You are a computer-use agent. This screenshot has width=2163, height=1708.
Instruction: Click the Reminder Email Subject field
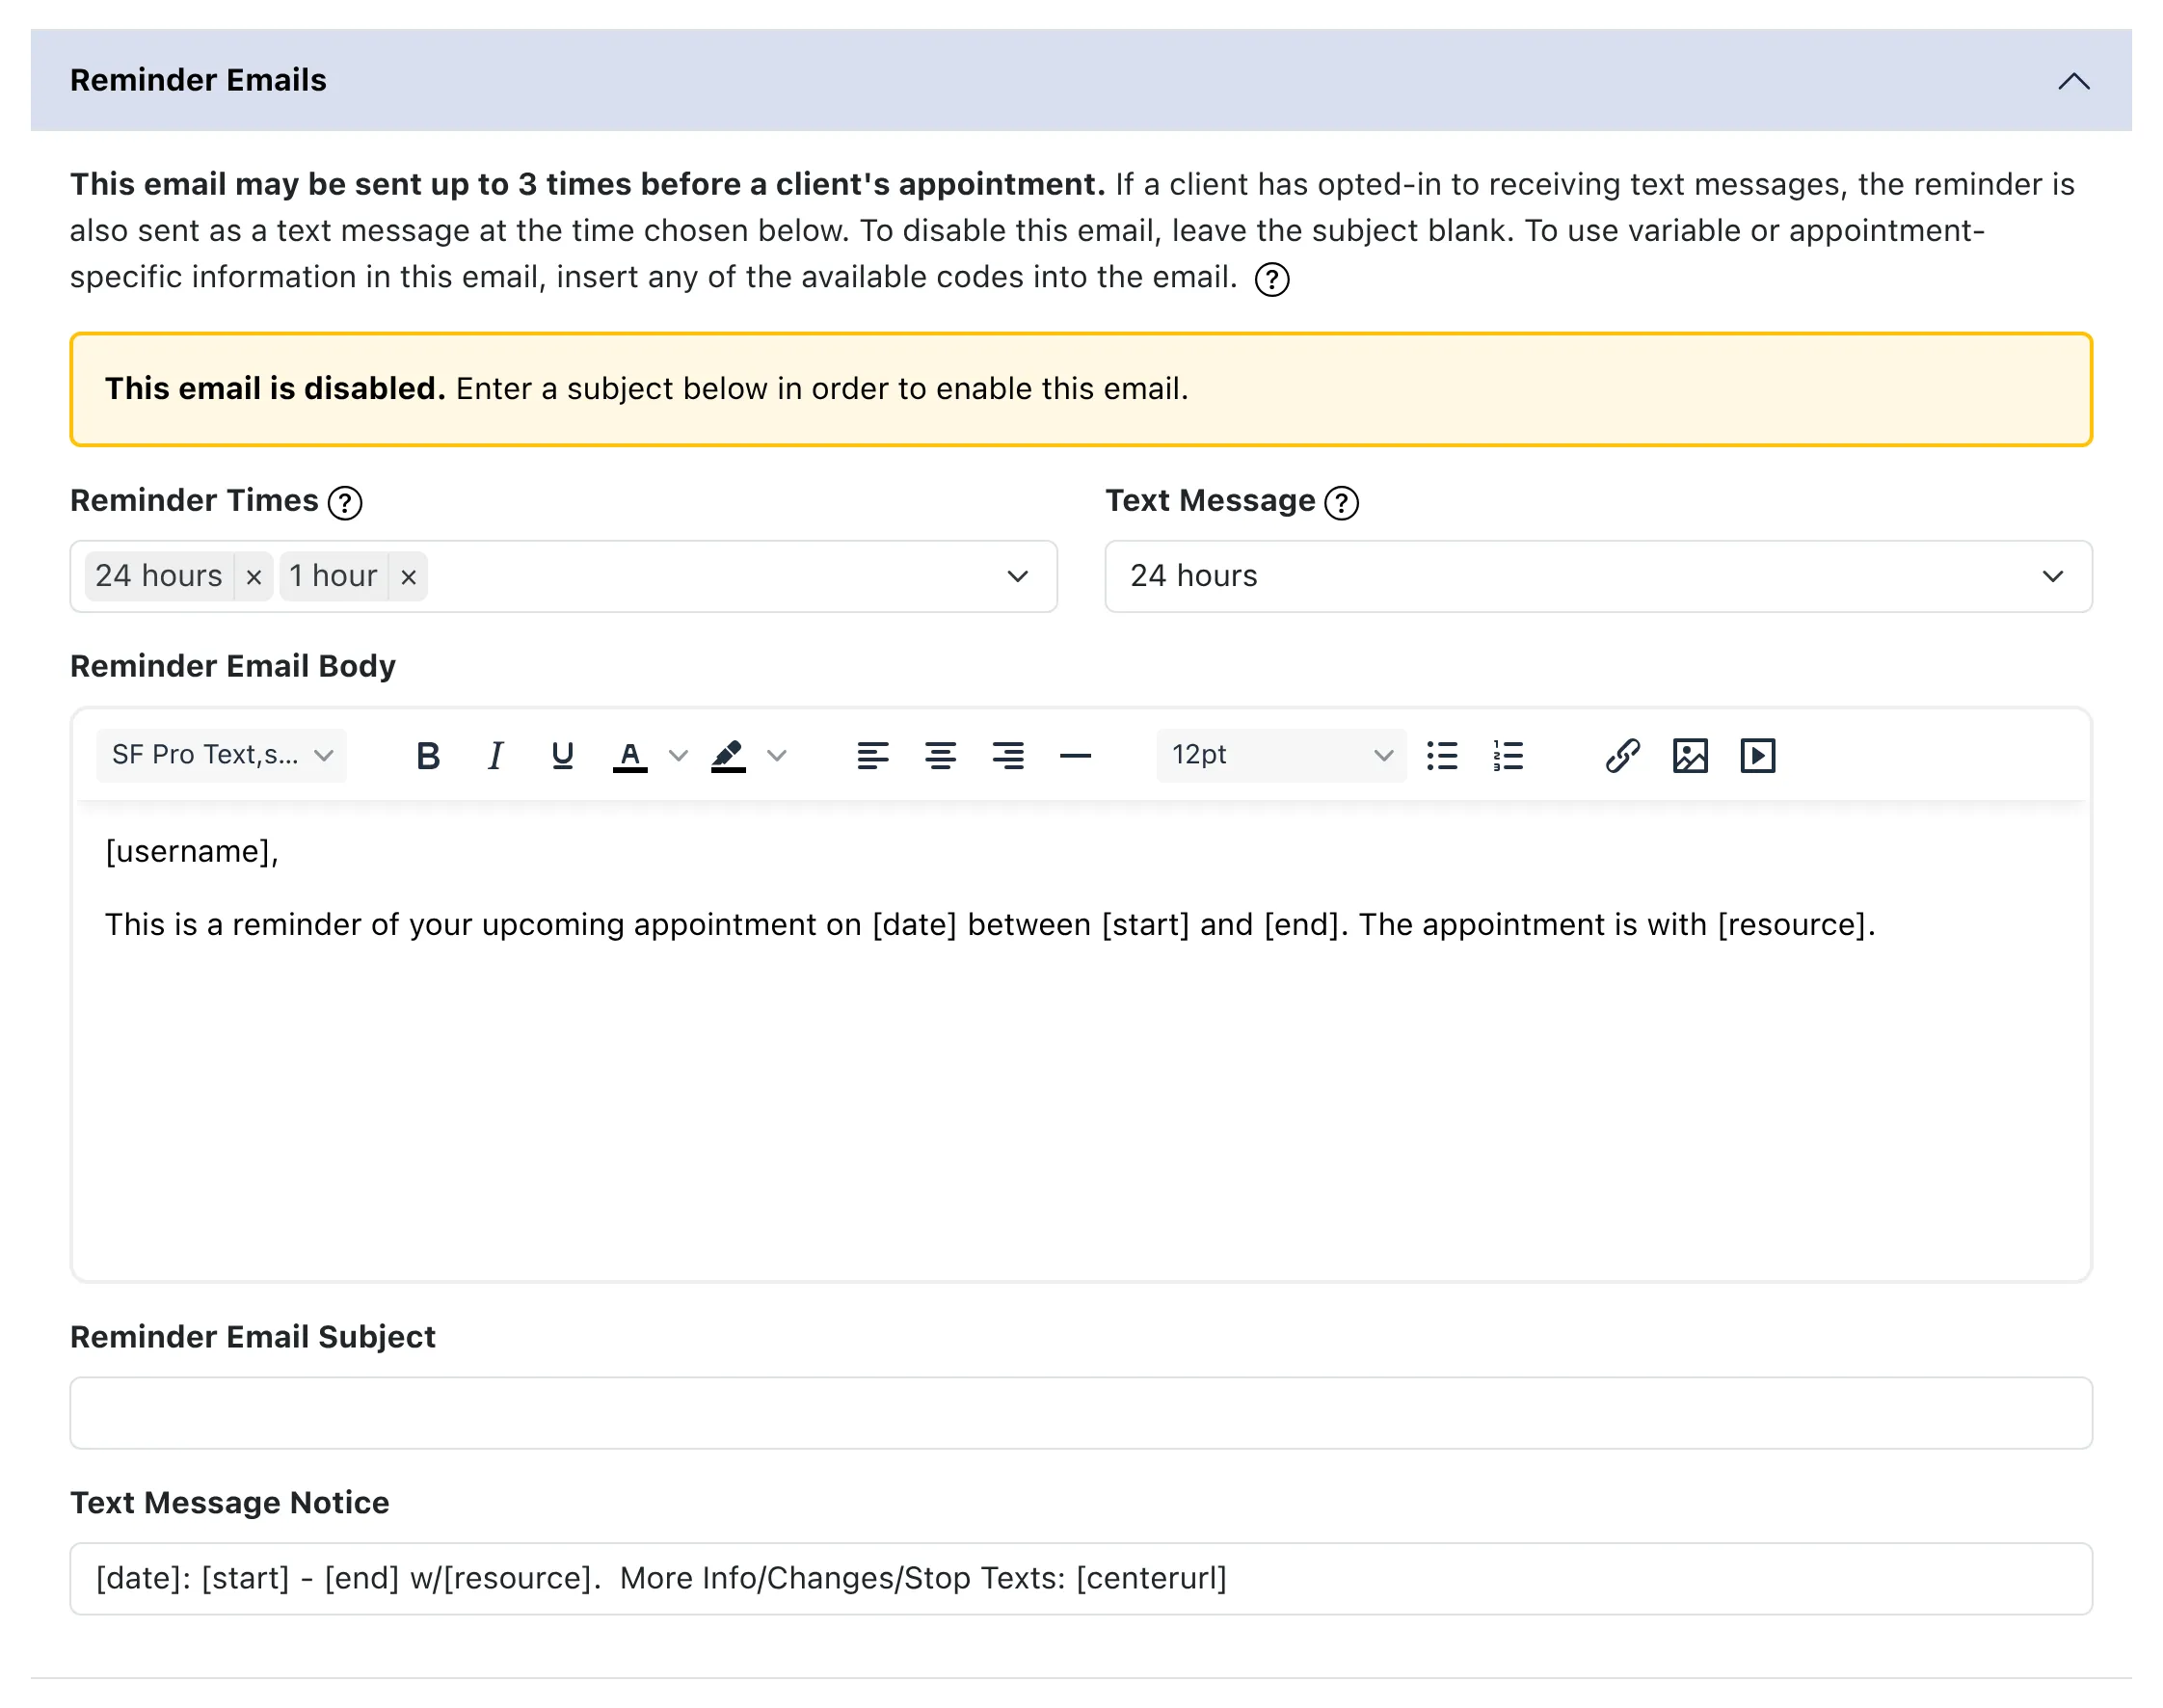(1081, 1413)
